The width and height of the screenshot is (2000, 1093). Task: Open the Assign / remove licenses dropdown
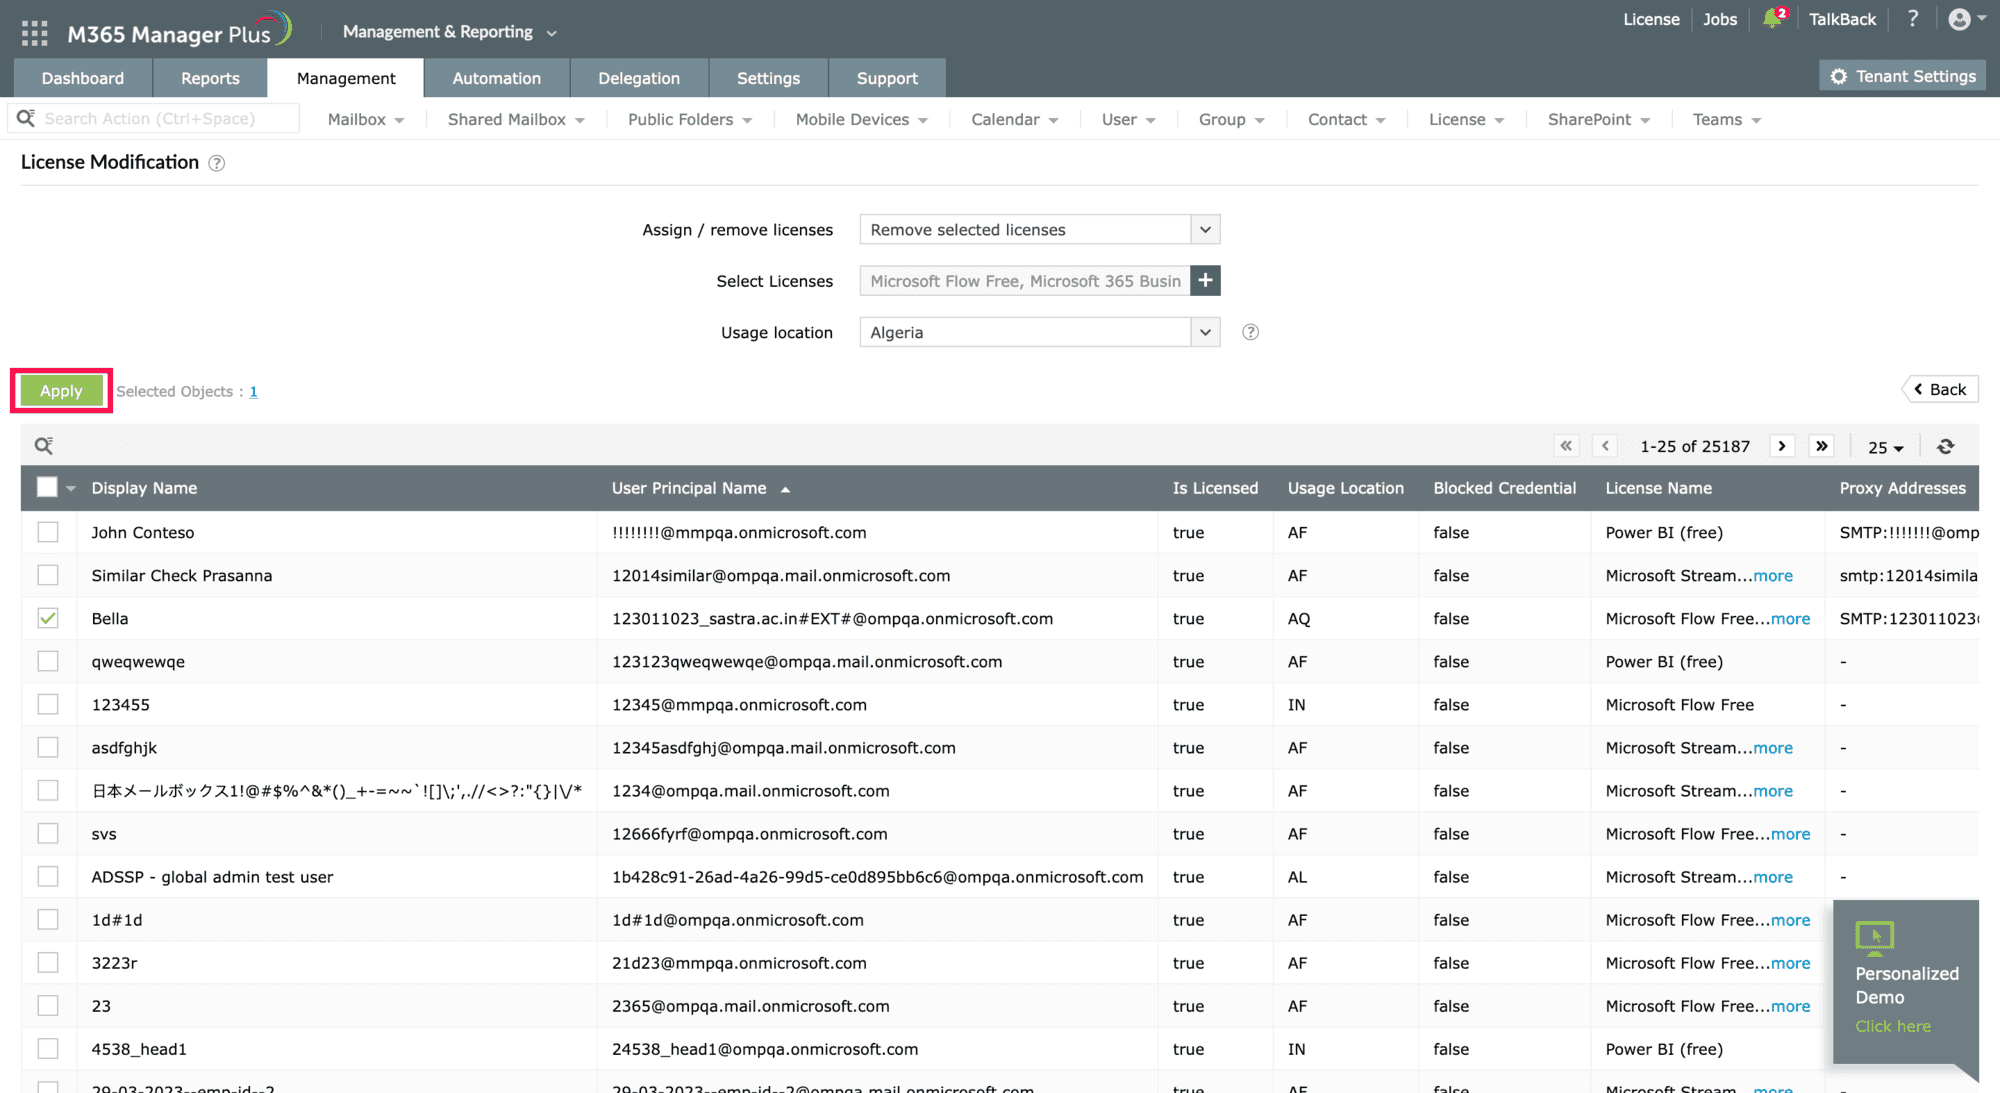1039,230
